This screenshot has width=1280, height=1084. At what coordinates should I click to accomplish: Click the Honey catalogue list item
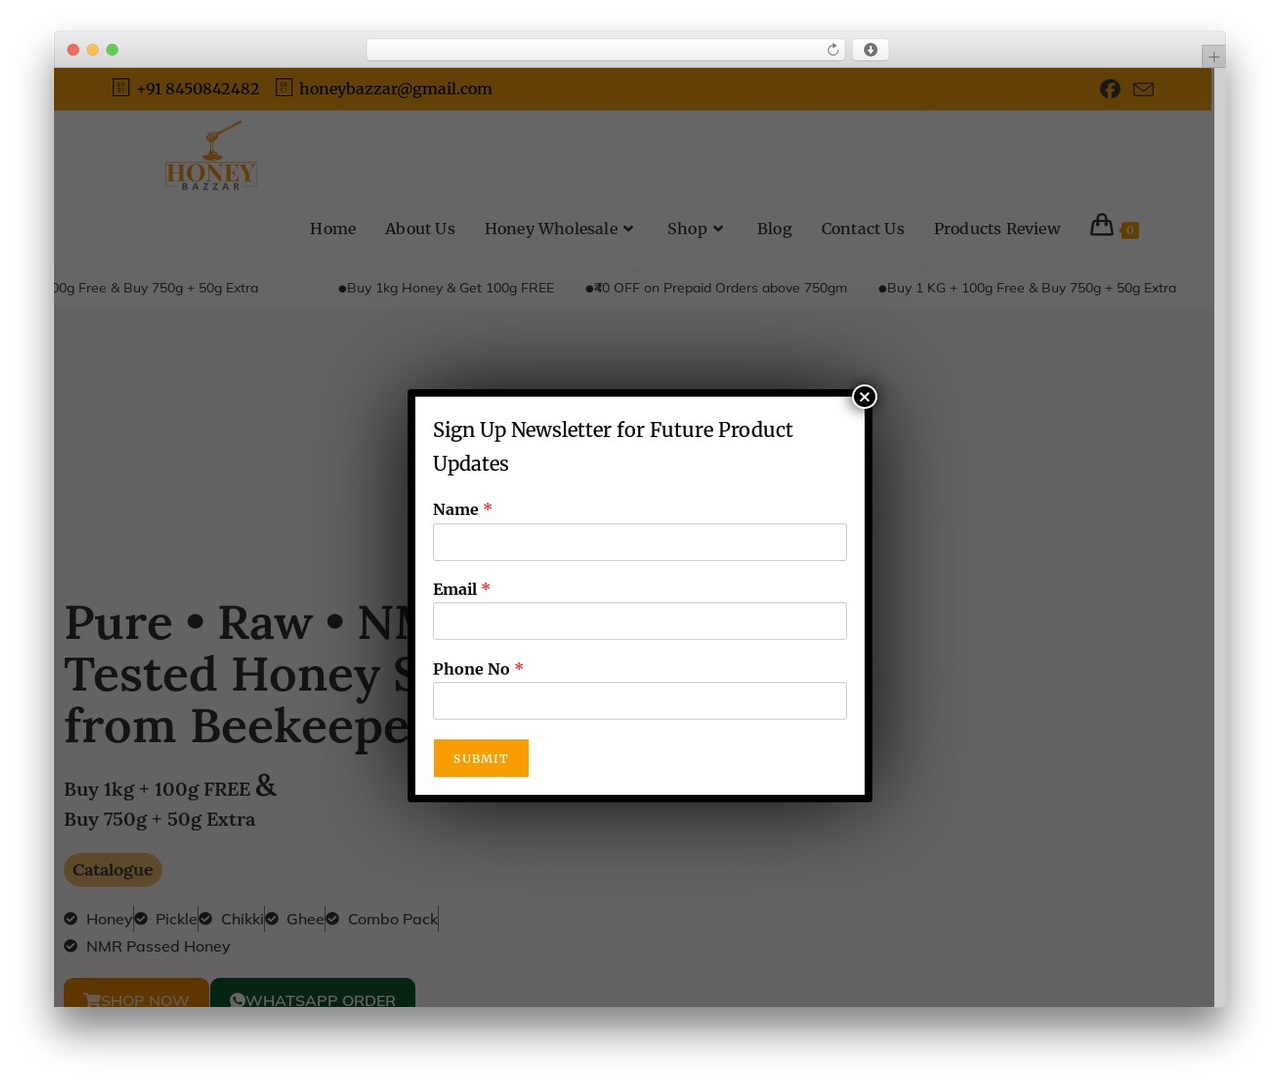coord(98,919)
